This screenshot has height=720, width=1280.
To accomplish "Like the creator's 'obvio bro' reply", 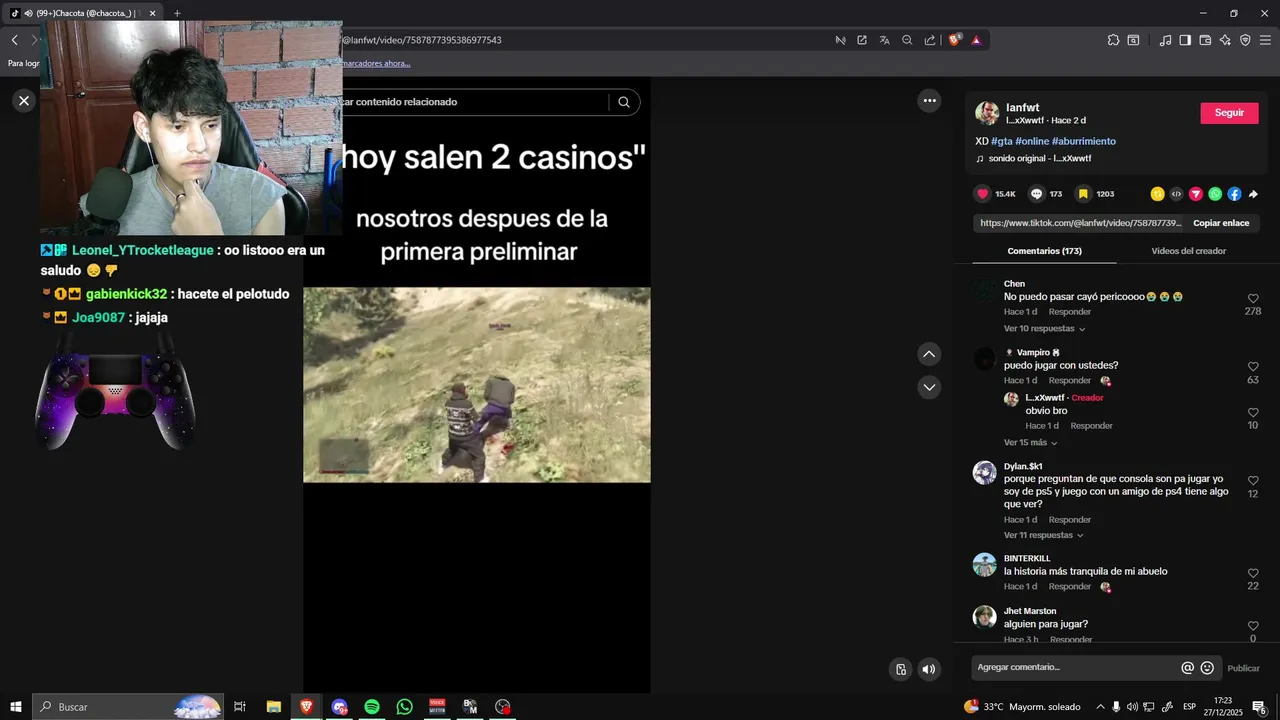I will (x=1253, y=412).
